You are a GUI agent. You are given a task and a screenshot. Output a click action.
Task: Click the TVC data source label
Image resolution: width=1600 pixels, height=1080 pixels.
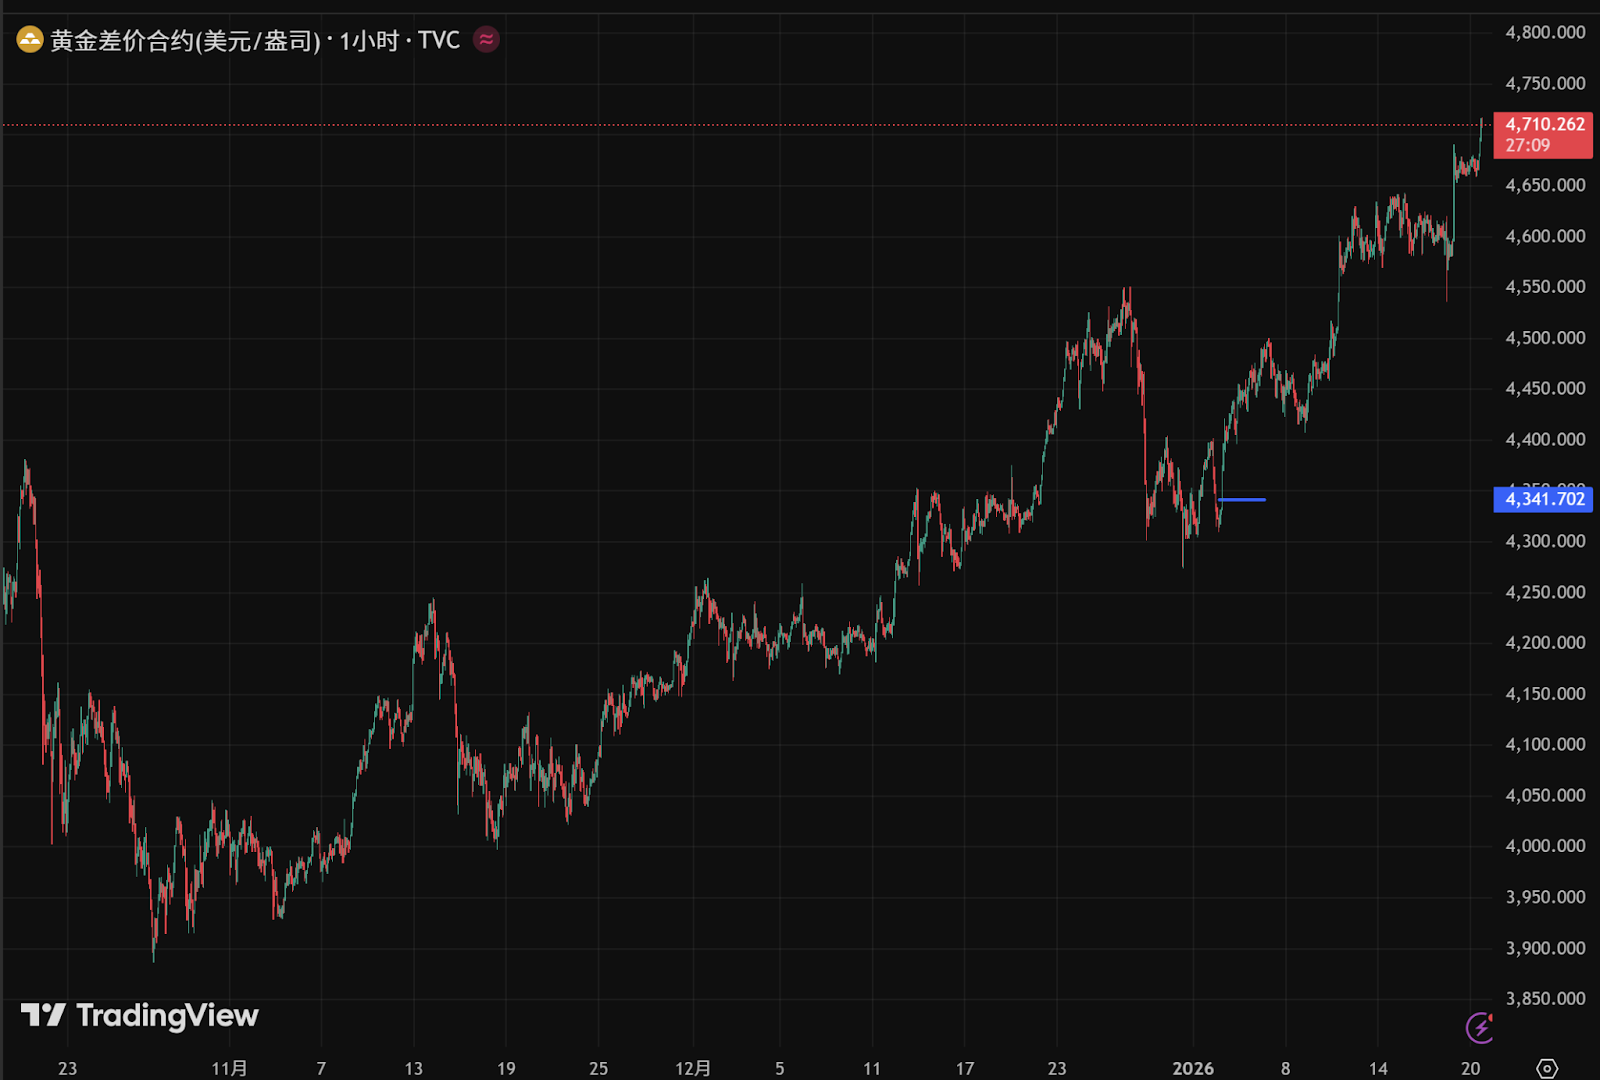(438, 41)
